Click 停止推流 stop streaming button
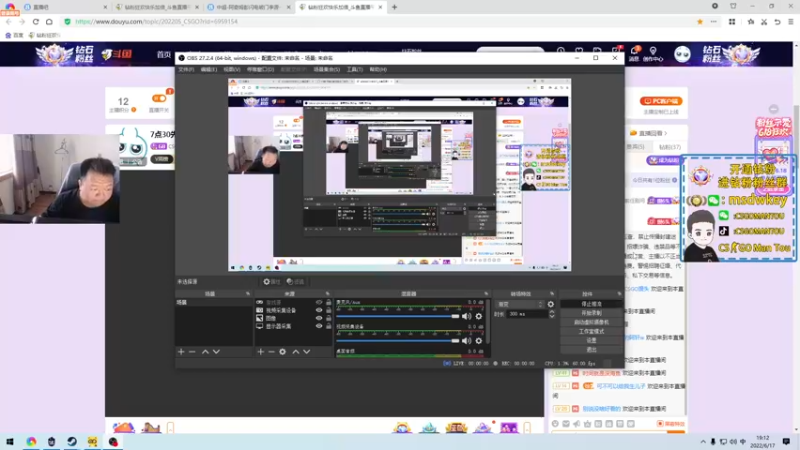The width and height of the screenshot is (800, 450). (591, 304)
